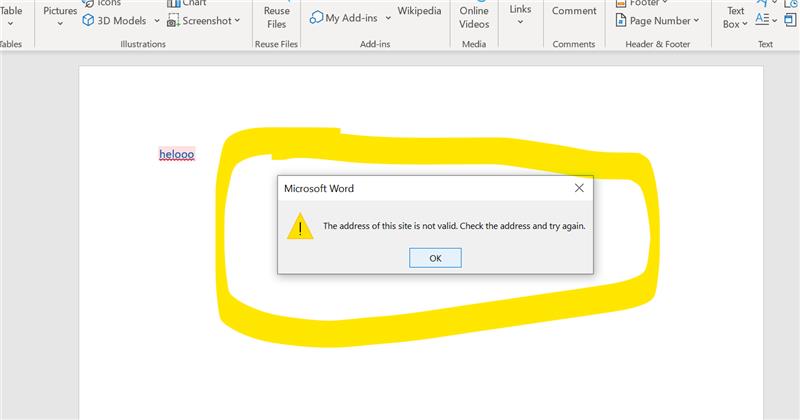Take a Screenshot from the ribbon
The width and height of the screenshot is (800, 420).
(198, 20)
